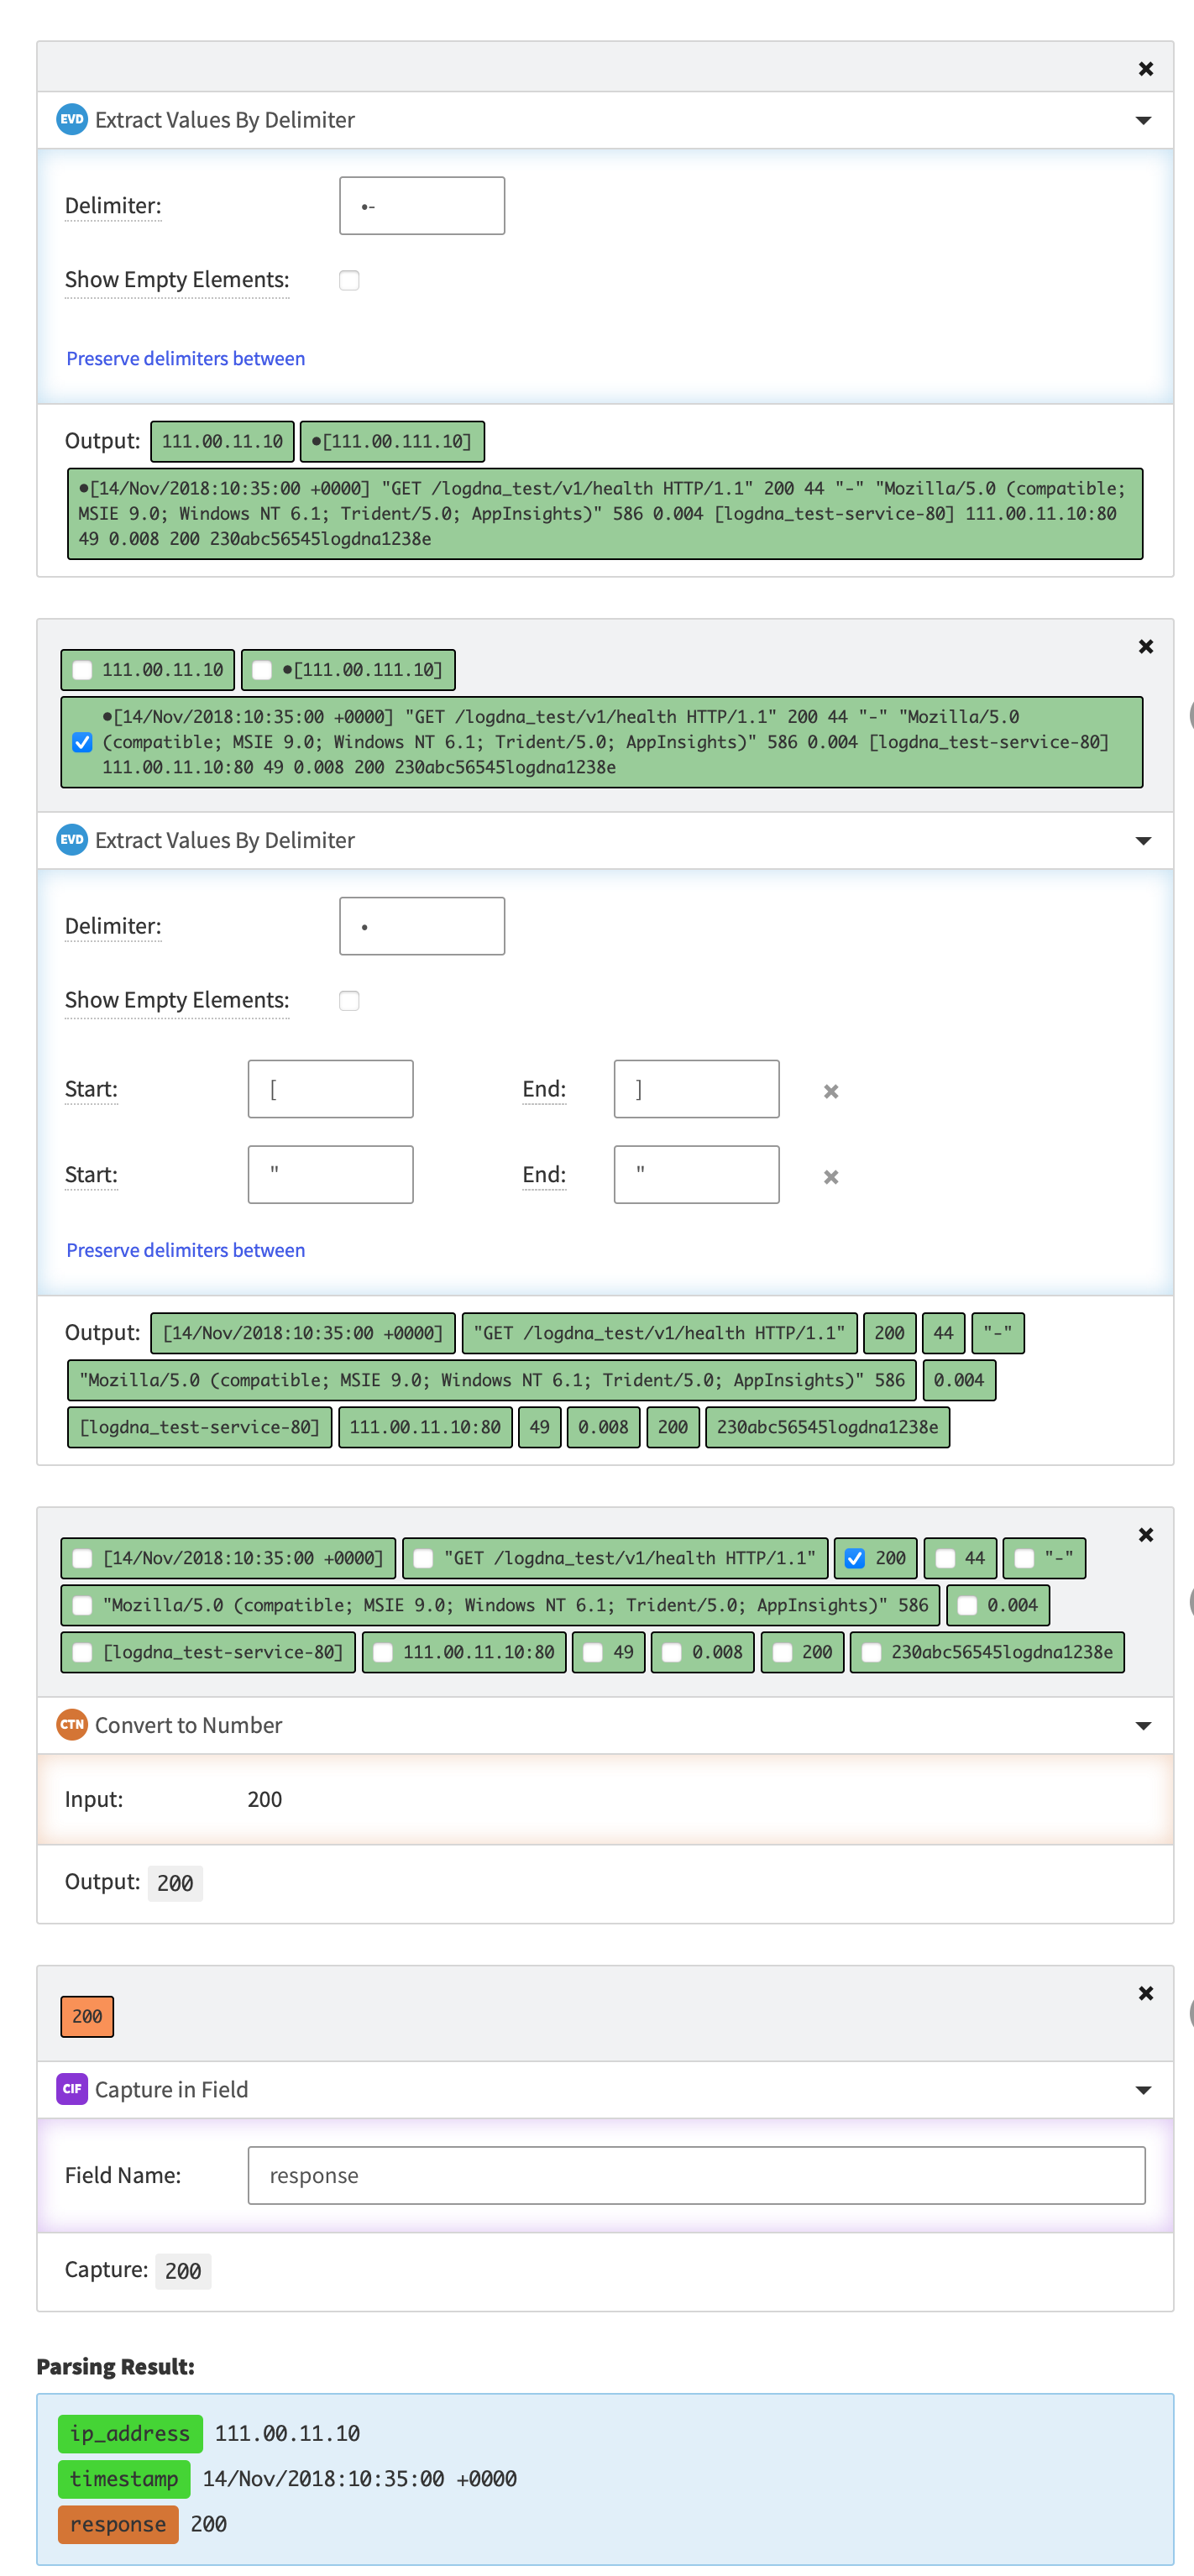The image size is (1194, 2576).
Task: Open the Capture in Field operator dropdown
Action: click(x=1144, y=2090)
